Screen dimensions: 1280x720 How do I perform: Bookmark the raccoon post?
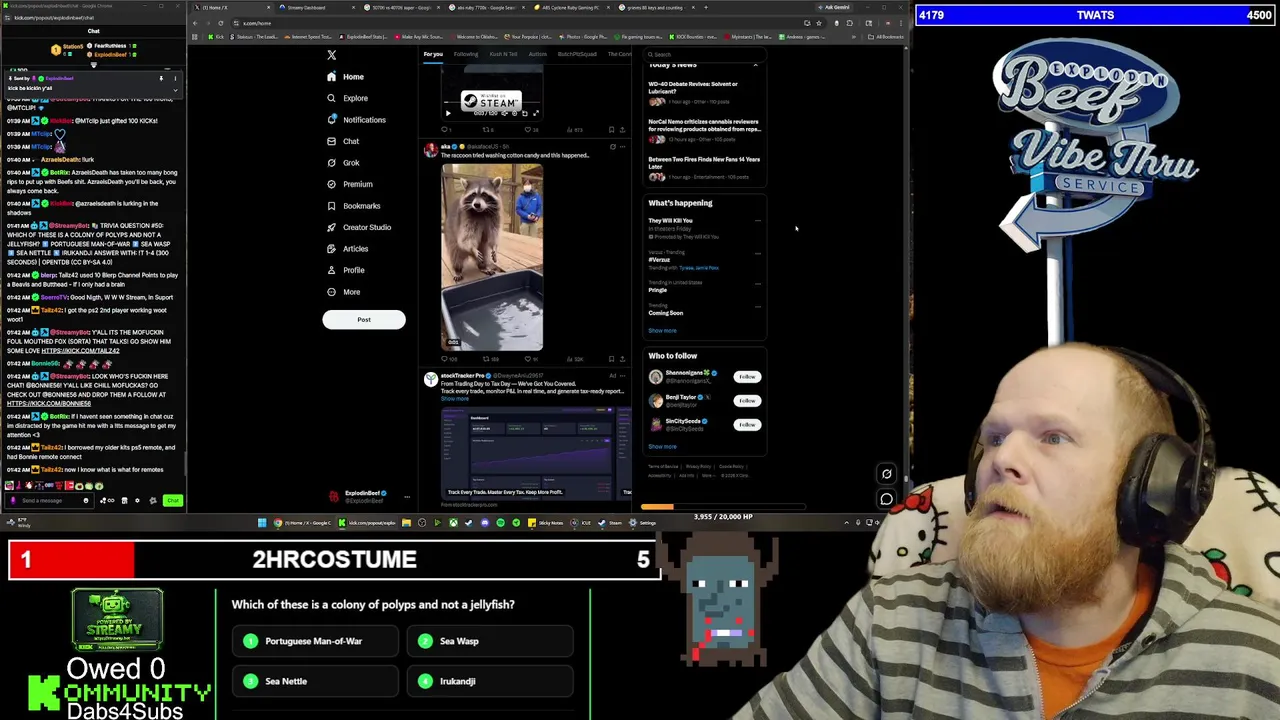coord(611,359)
